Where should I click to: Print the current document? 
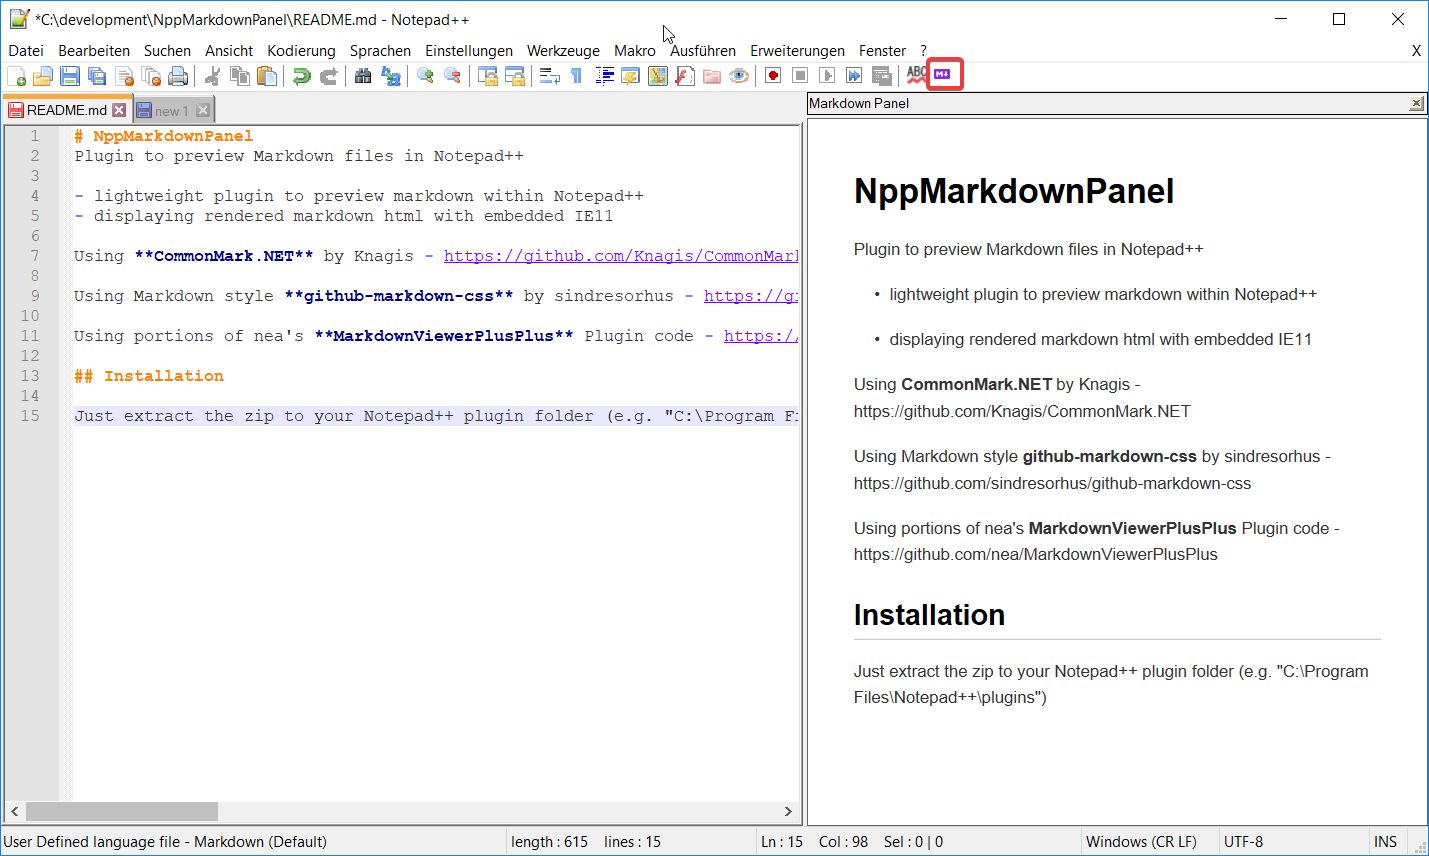coord(179,75)
